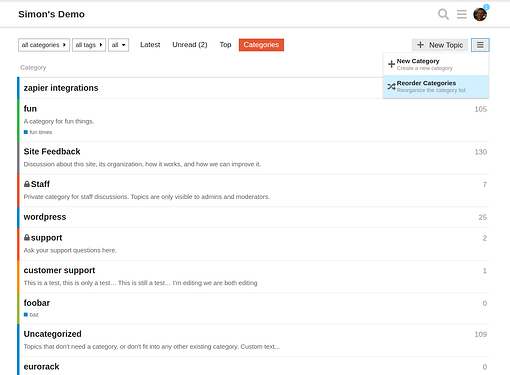Click the New Topic button
510x375 pixels.
point(440,45)
